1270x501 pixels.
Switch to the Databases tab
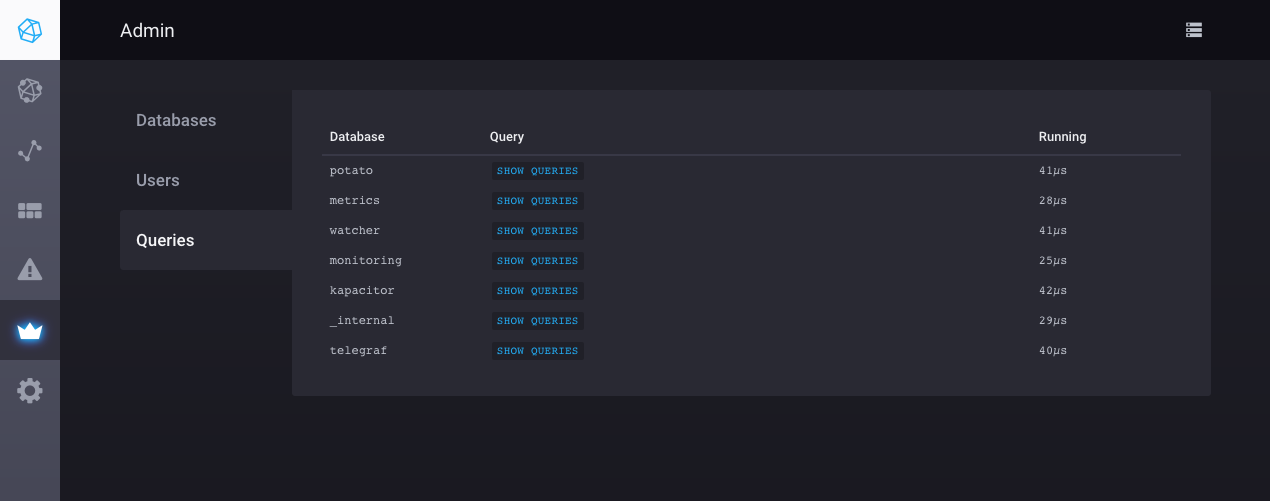[176, 120]
